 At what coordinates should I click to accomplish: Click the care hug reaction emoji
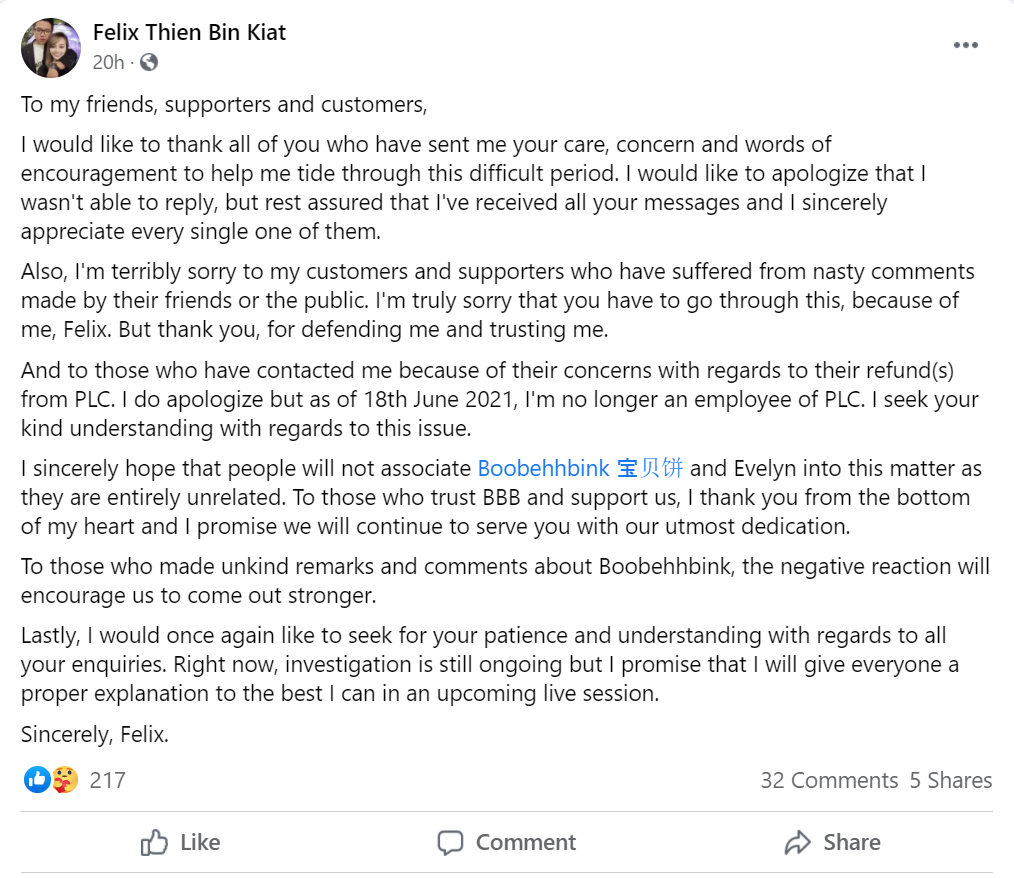65,780
